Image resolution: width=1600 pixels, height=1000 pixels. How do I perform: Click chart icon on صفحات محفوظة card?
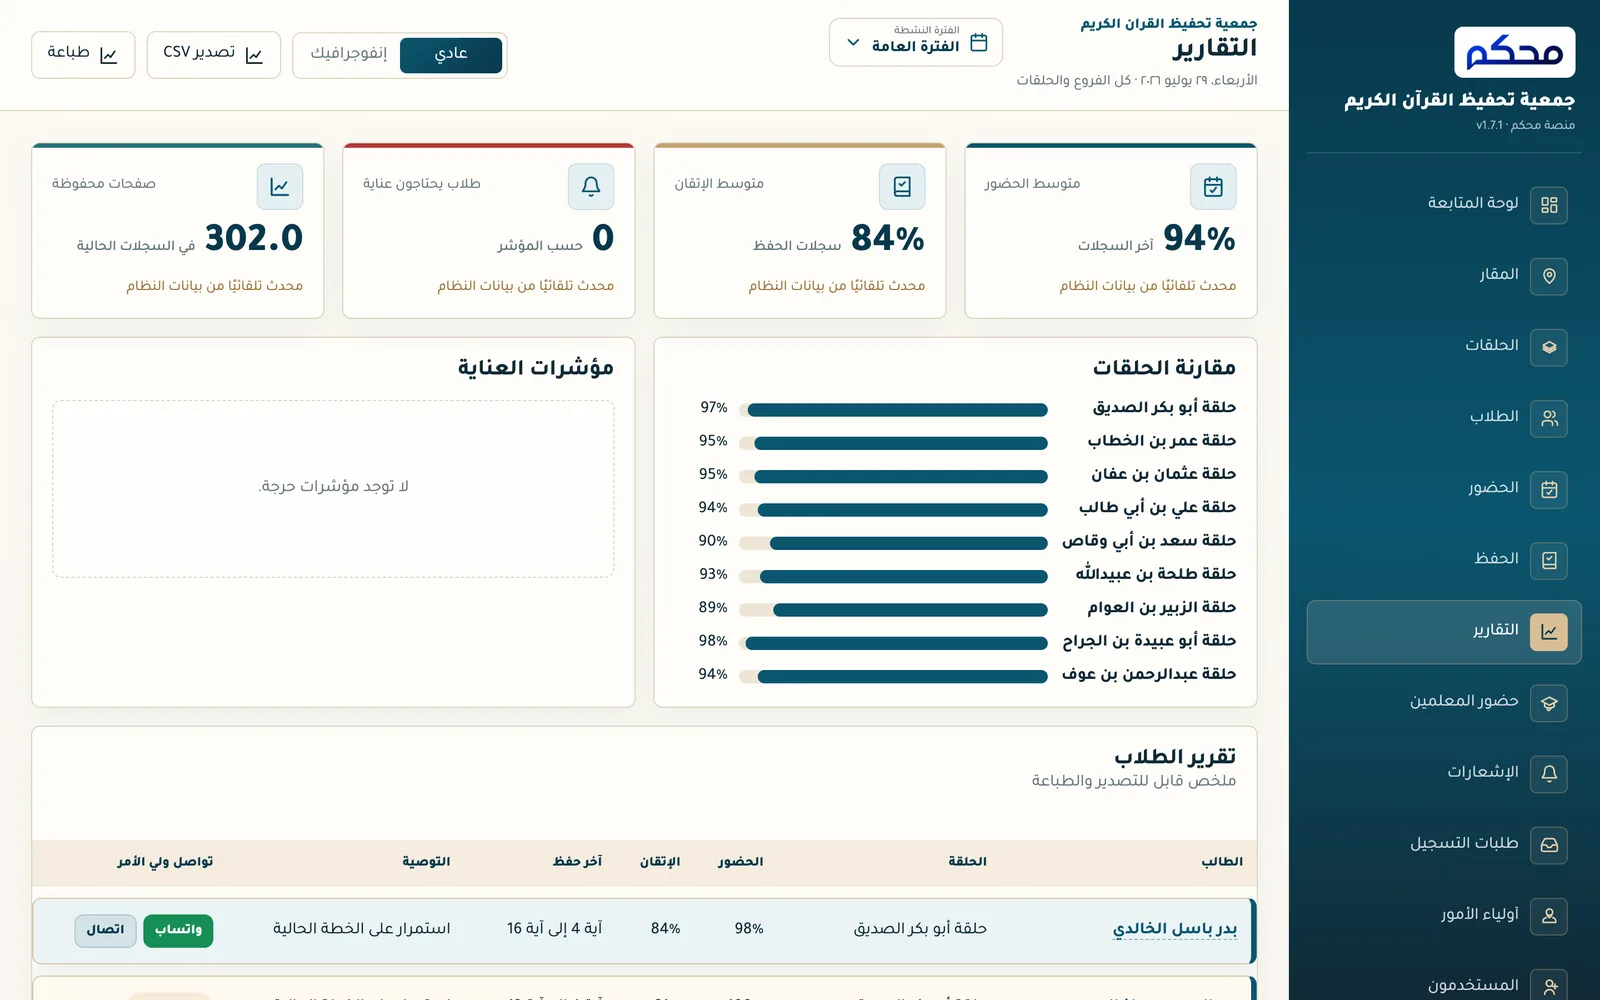click(x=280, y=187)
